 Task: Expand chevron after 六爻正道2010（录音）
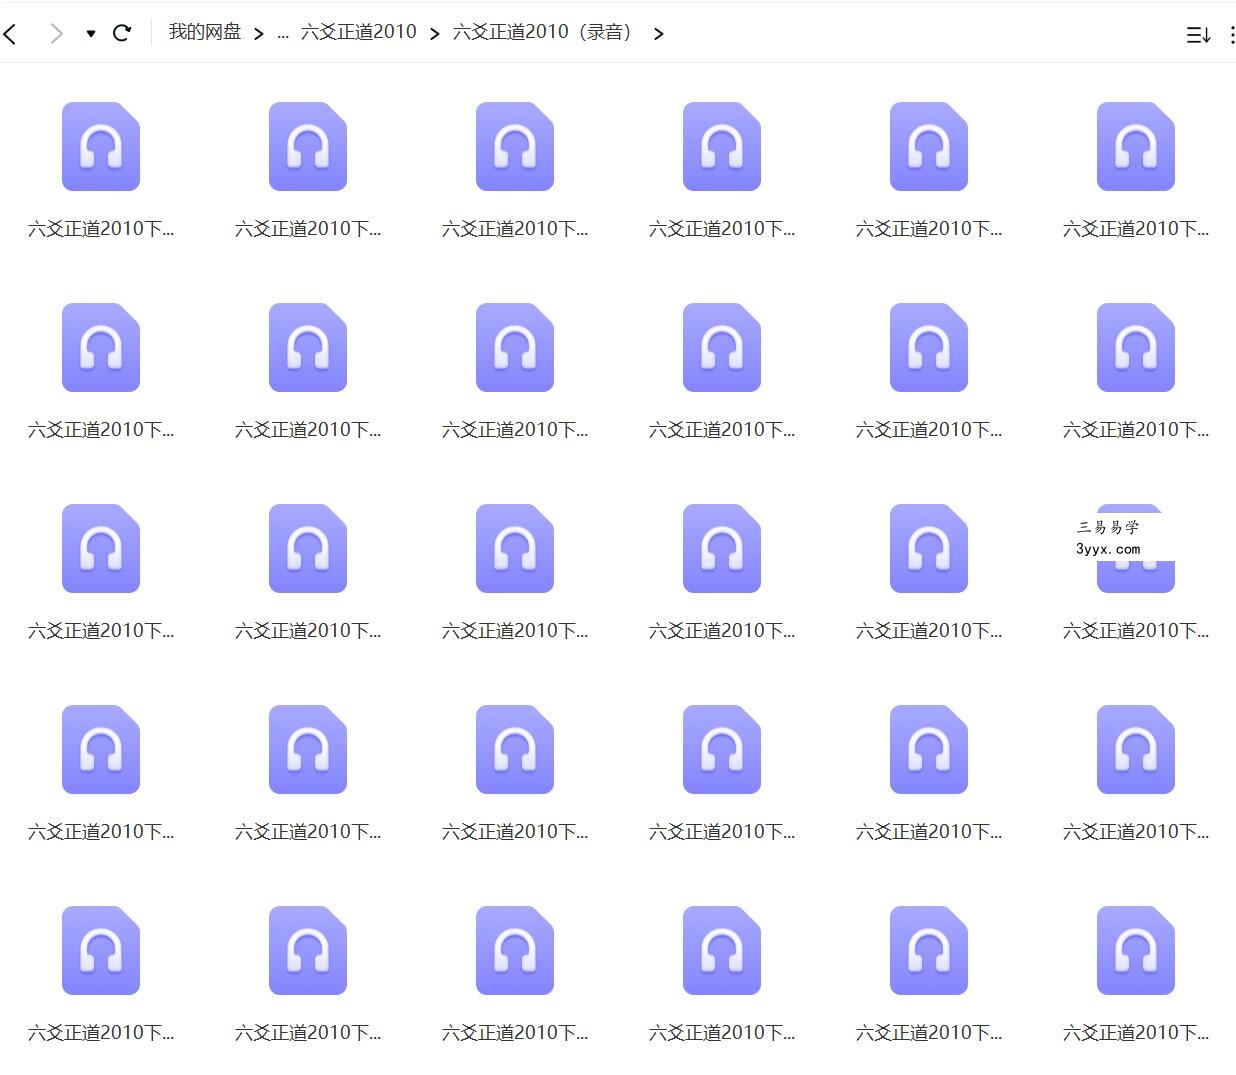pyautogui.click(x=658, y=34)
